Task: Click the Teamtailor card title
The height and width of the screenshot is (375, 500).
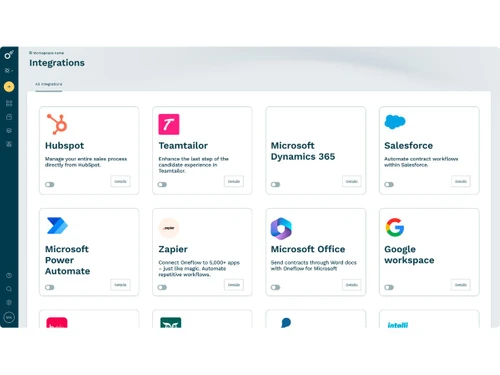Action: tap(183, 146)
